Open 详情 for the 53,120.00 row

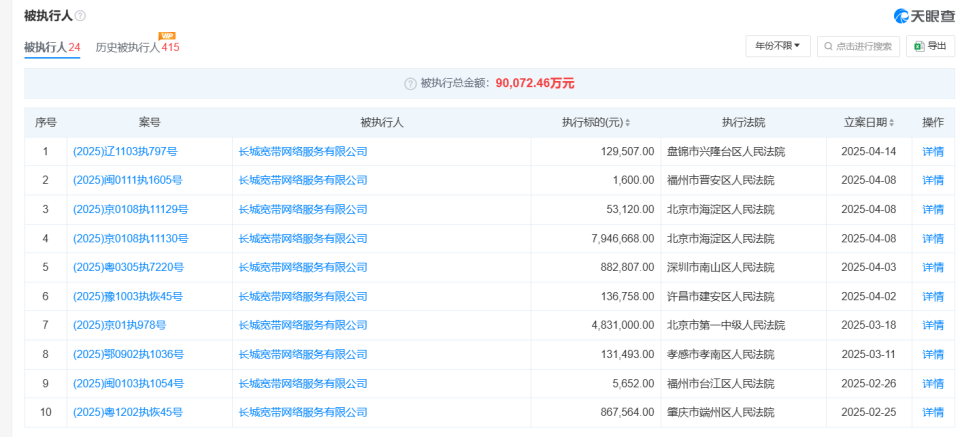tap(933, 209)
